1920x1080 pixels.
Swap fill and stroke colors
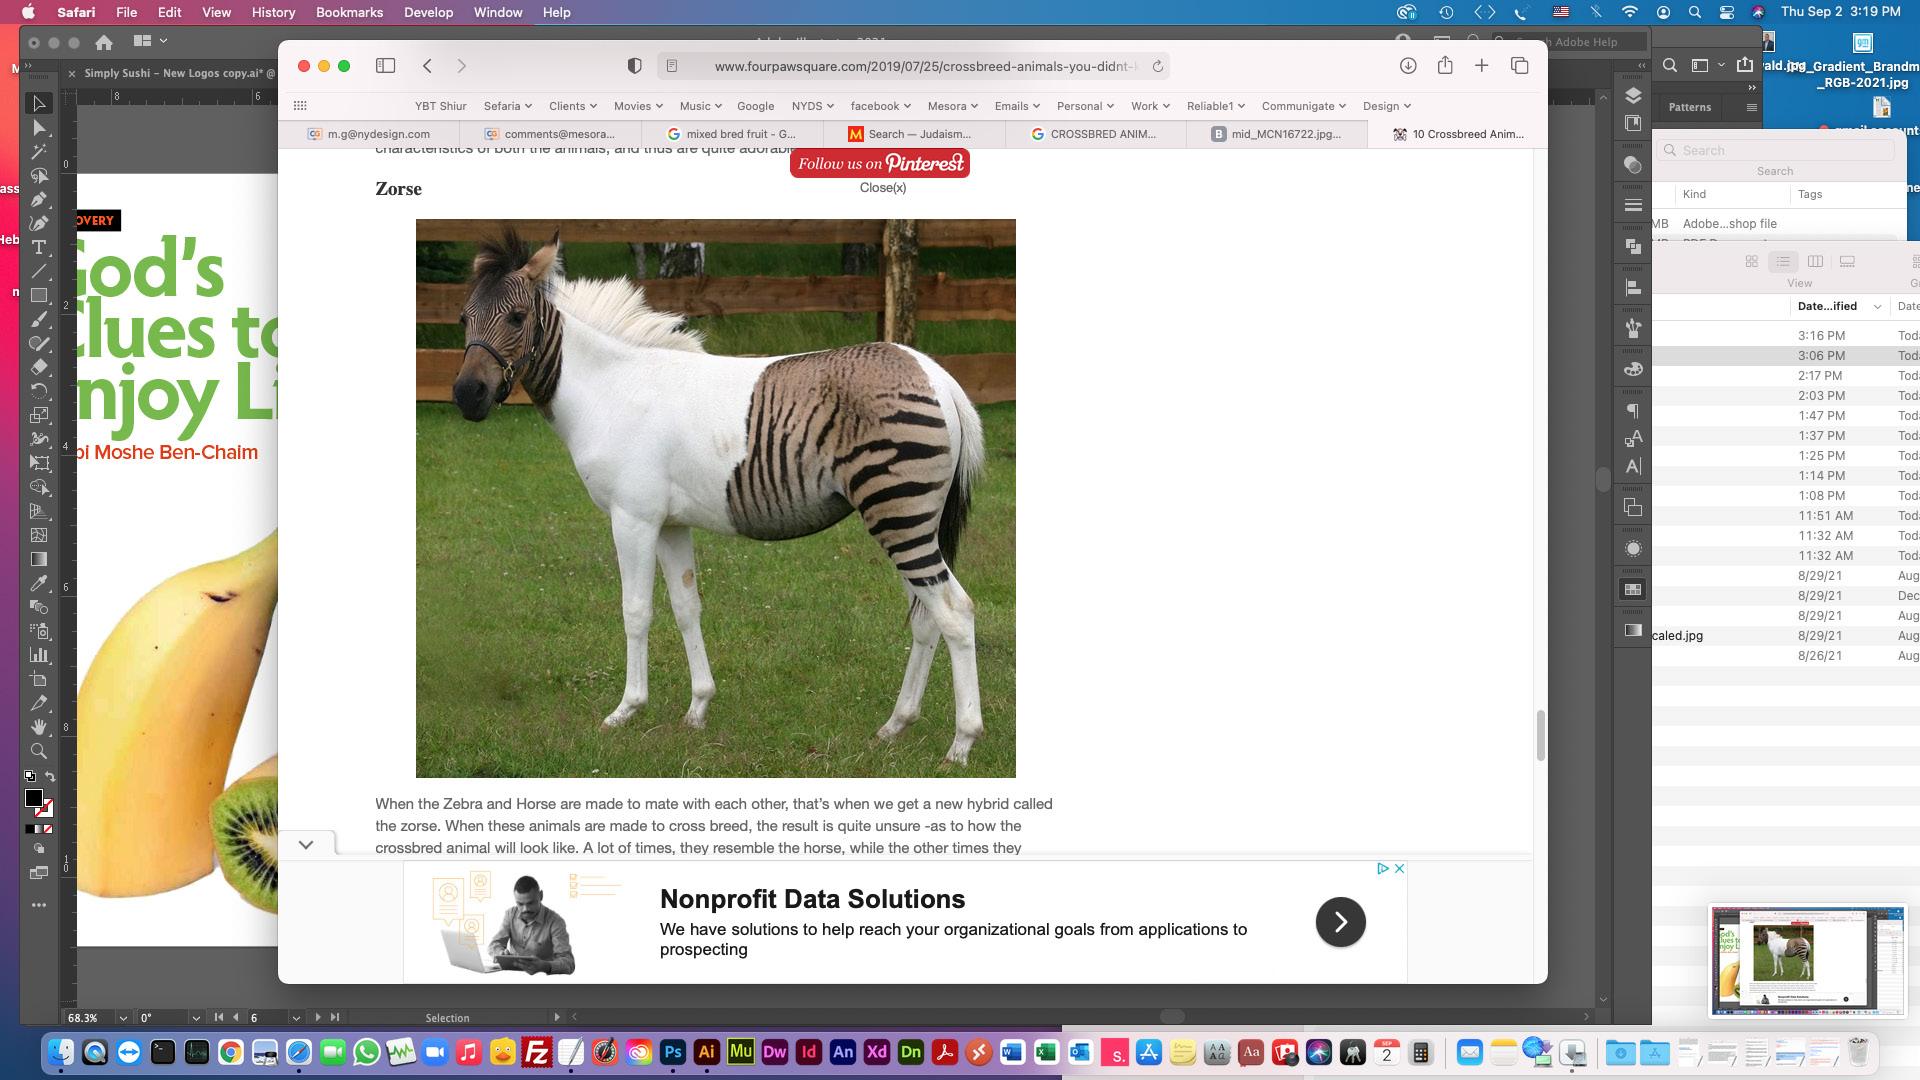tap(50, 777)
